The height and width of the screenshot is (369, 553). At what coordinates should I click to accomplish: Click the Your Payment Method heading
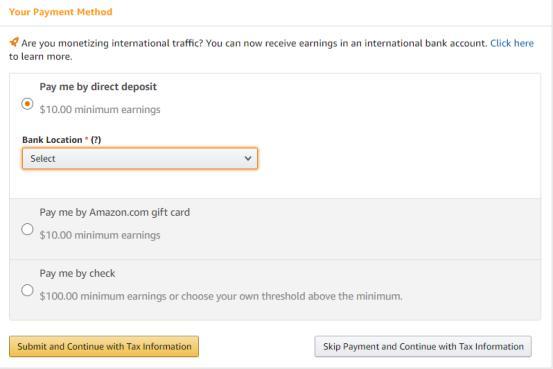click(61, 12)
